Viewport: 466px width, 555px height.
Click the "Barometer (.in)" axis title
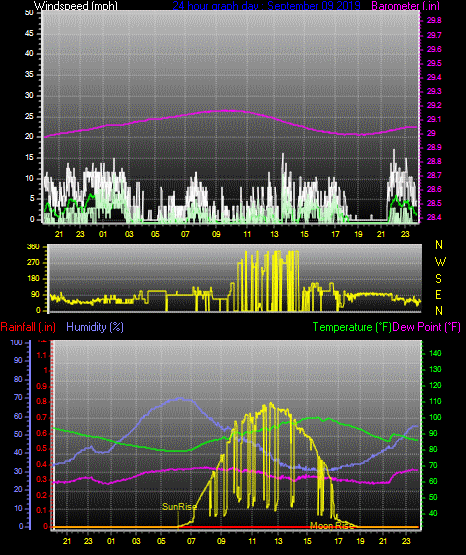coord(405,5)
